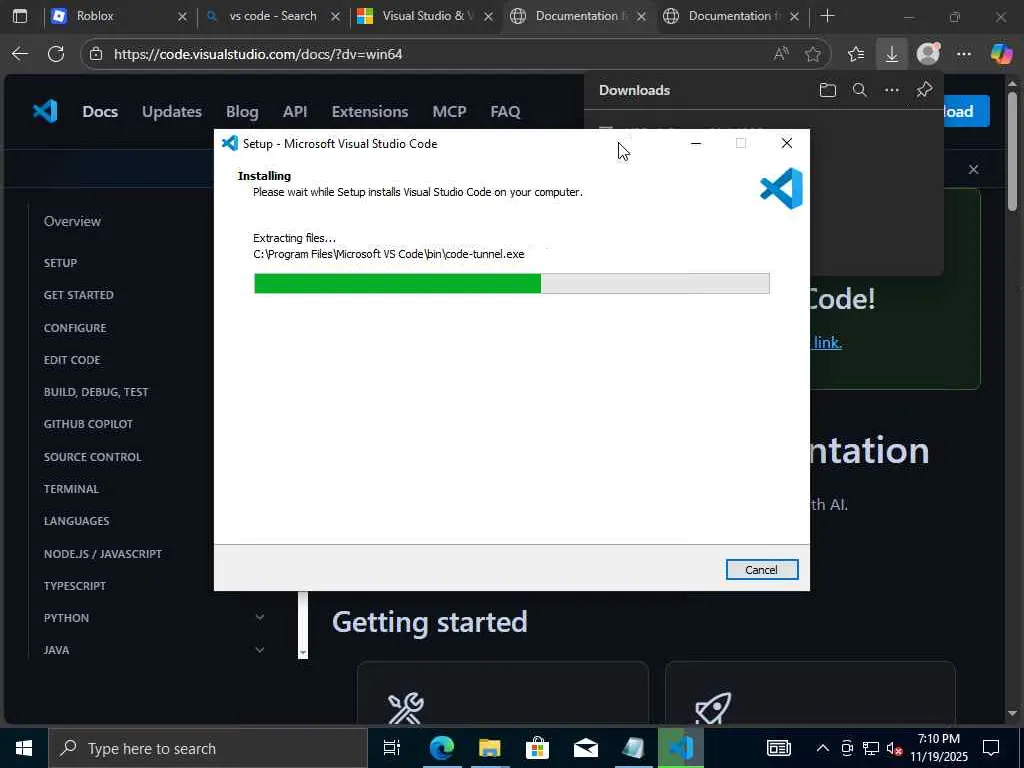Viewport: 1024px width, 768px height.
Task: Open the API nav item
Action: pyautogui.click(x=295, y=112)
